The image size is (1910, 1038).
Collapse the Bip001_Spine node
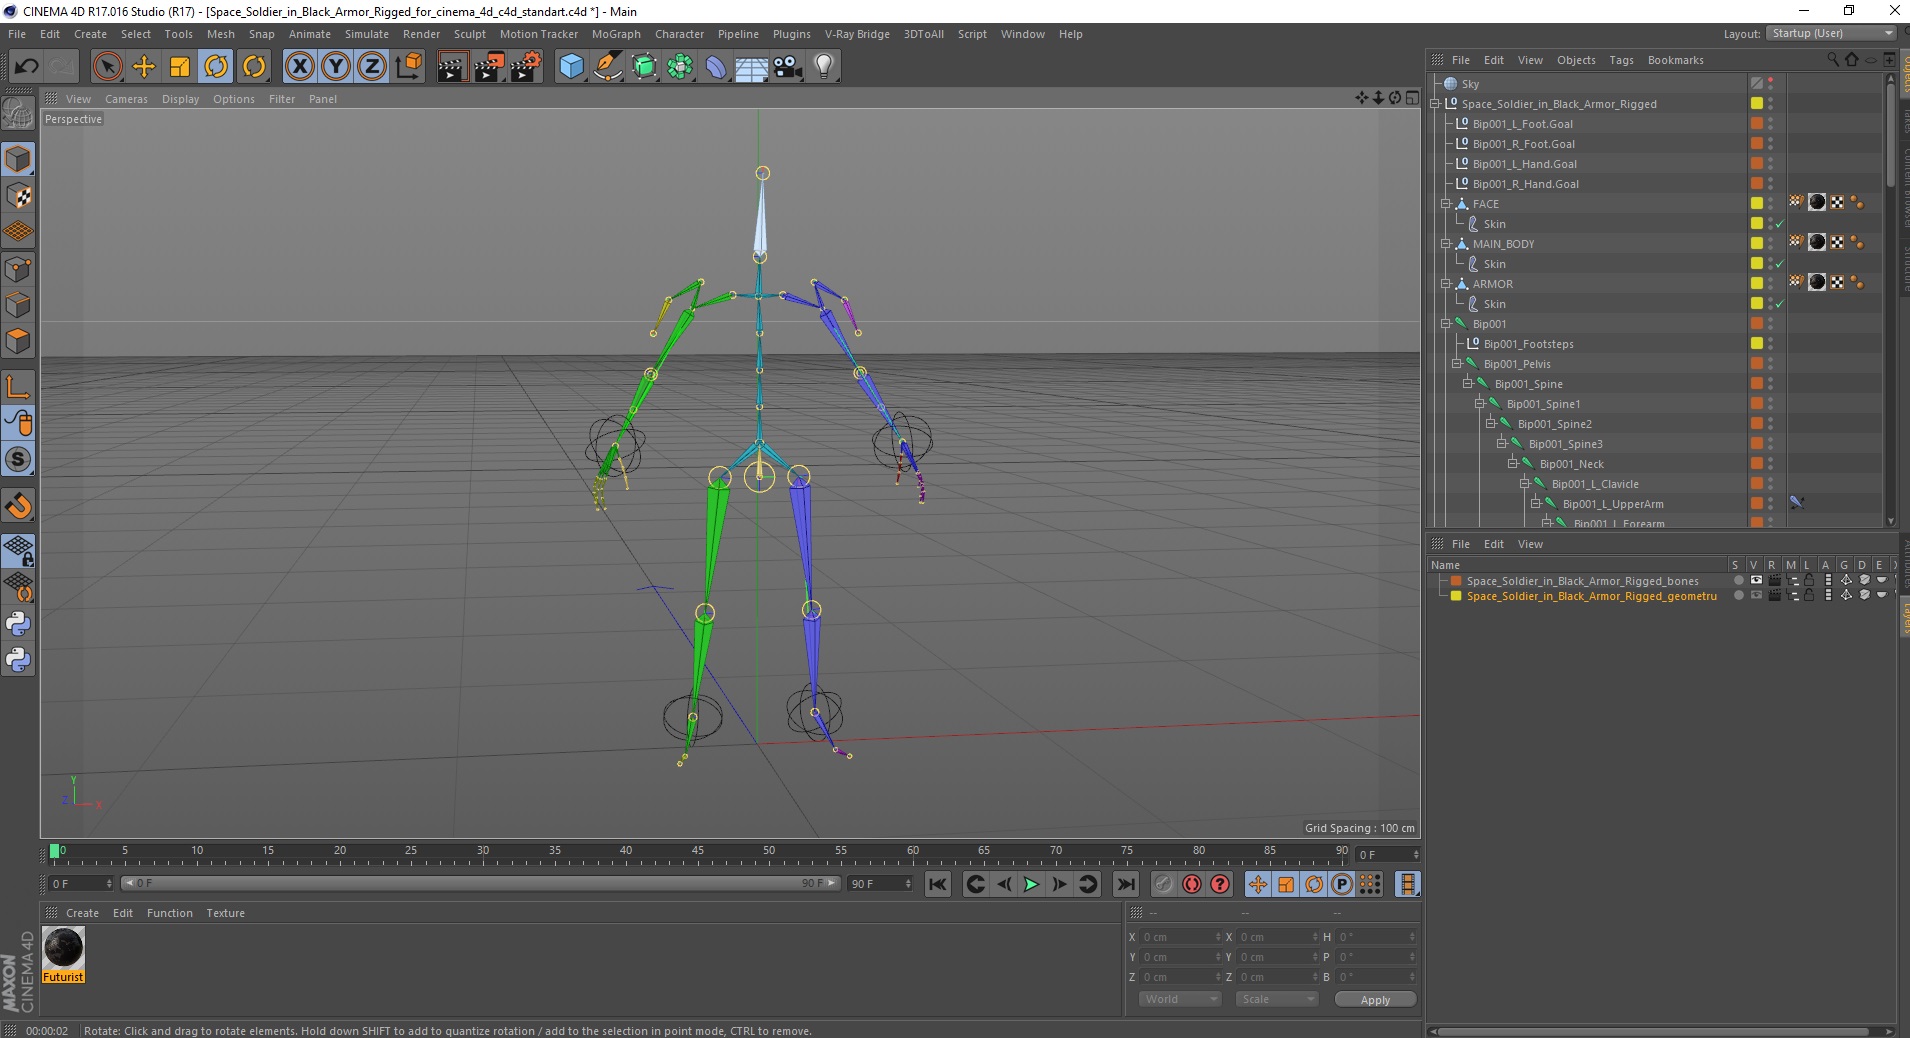click(x=1468, y=384)
